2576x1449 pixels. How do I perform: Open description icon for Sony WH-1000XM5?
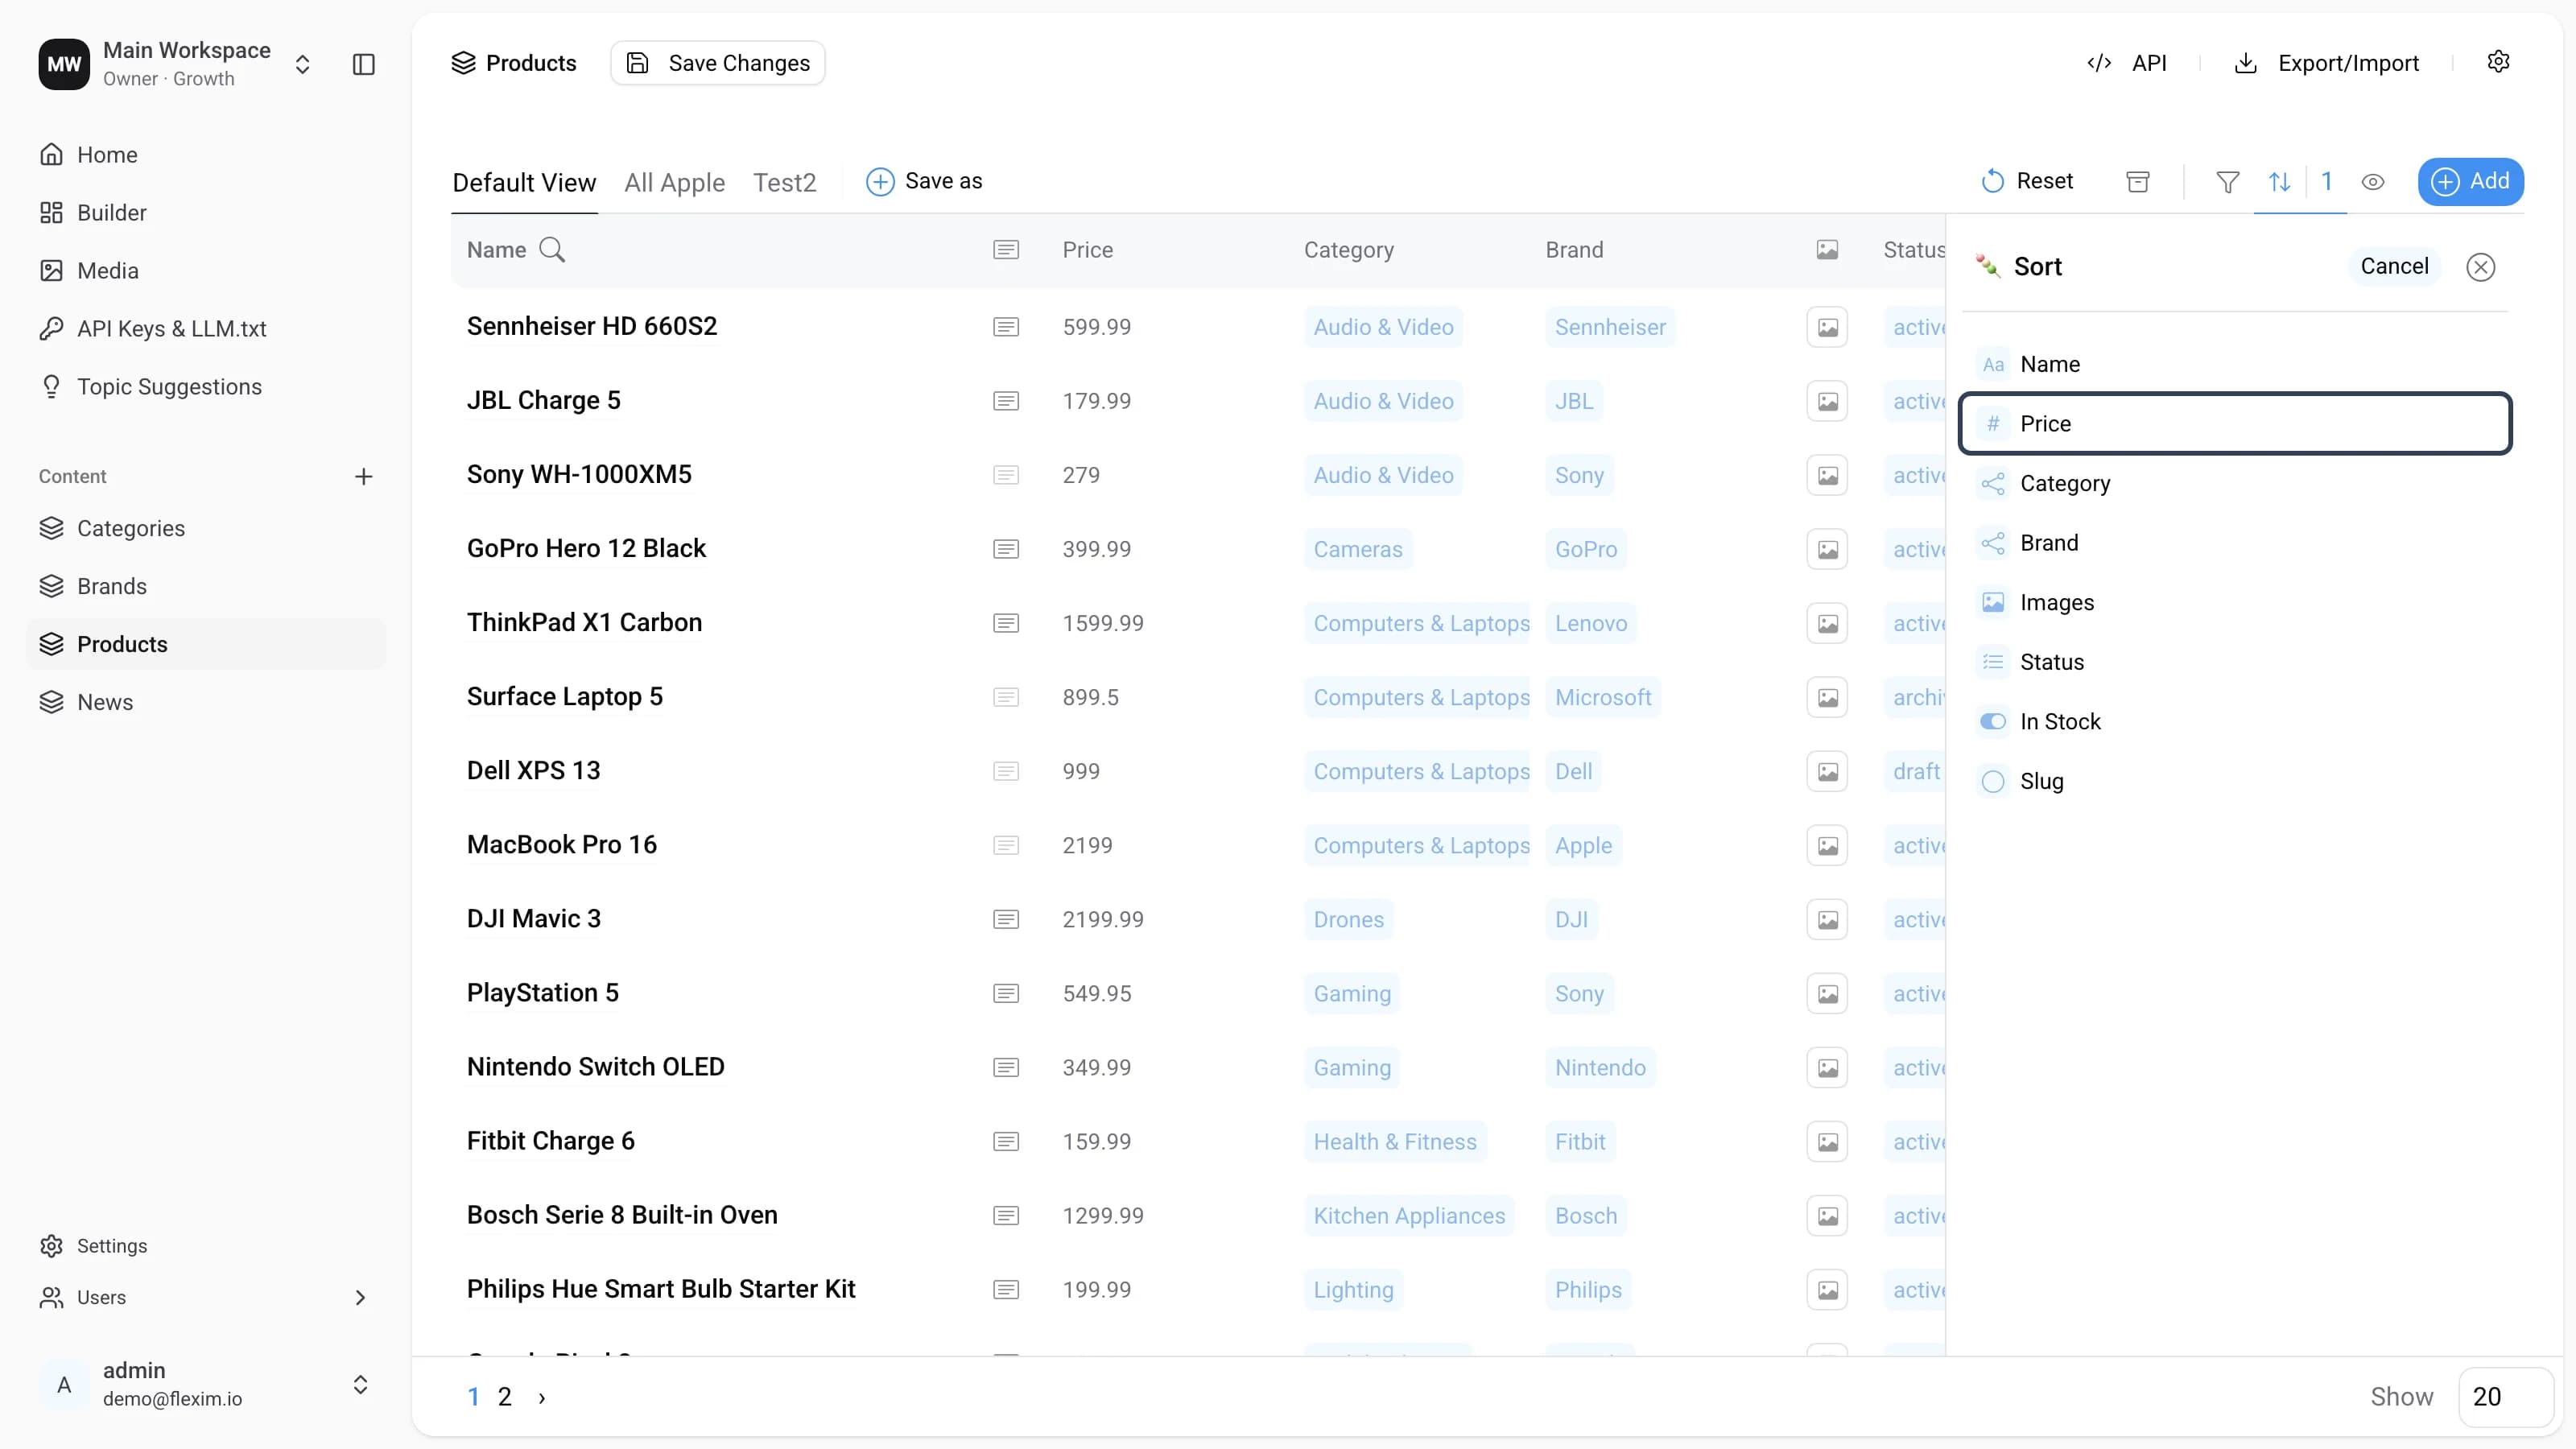pos(1006,475)
